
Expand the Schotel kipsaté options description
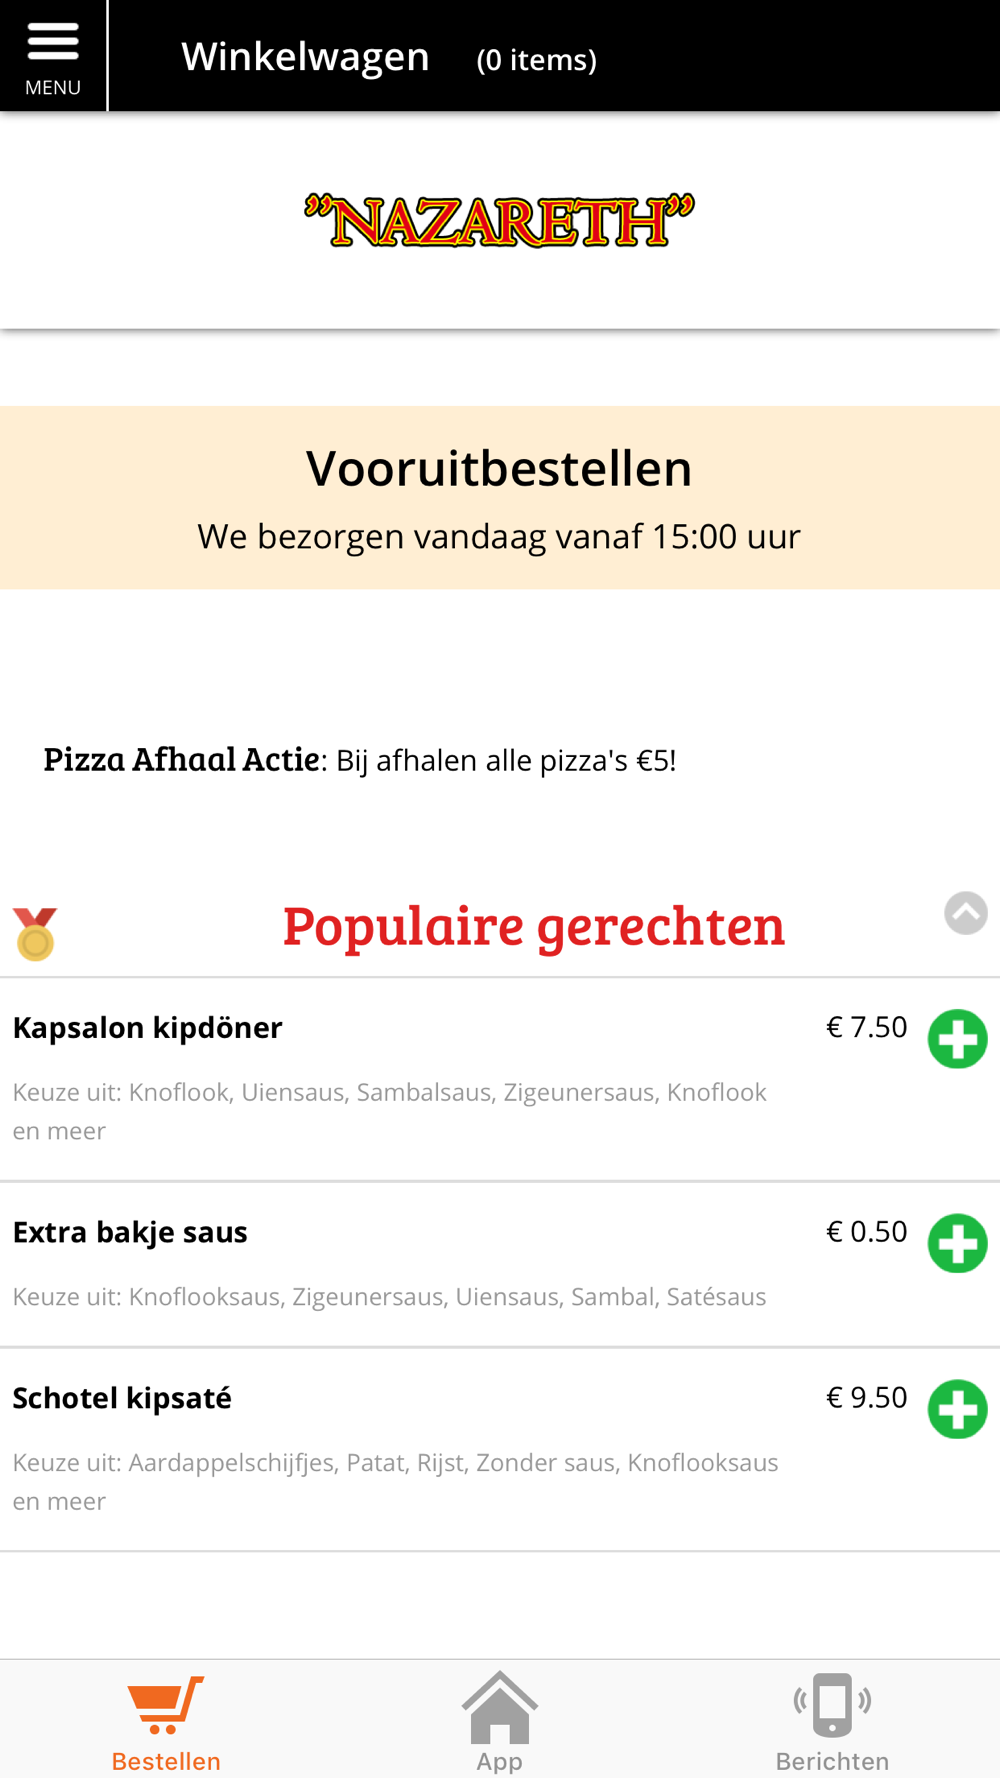click(396, 1481)
